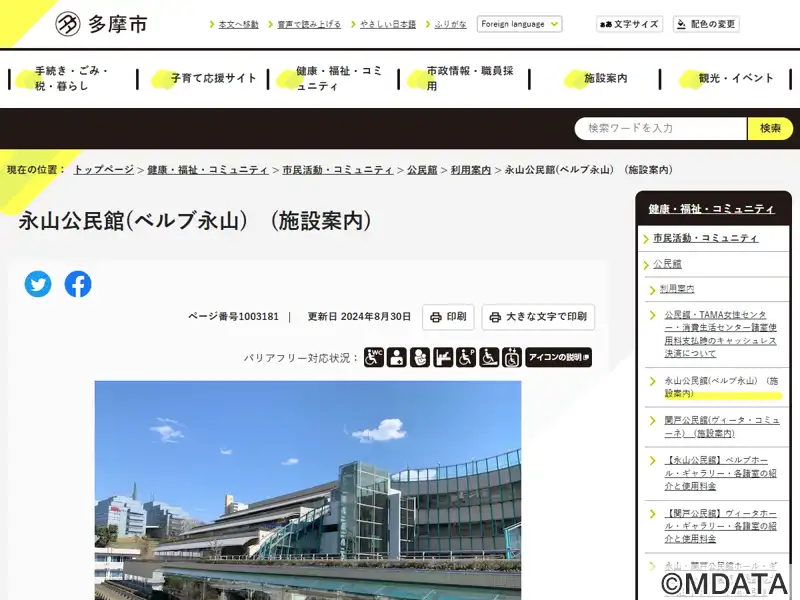Open the 配色の変更 color scheme button
This screenshot has width=800, height=600.
click(x=706, y=24)
